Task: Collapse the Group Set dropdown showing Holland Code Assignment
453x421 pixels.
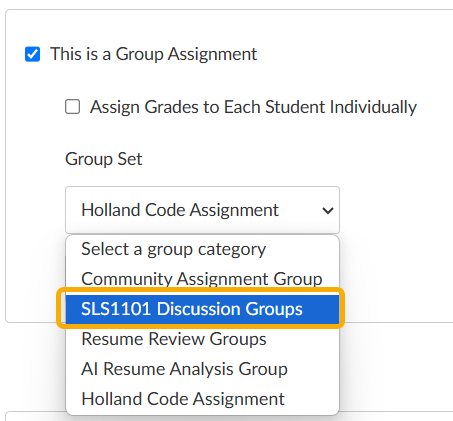Action: (x=202, y=210)
